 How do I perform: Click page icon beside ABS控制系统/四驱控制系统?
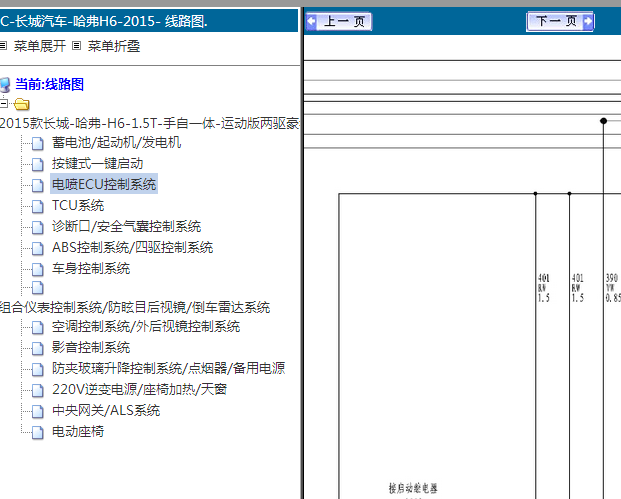tap(38, 248)
